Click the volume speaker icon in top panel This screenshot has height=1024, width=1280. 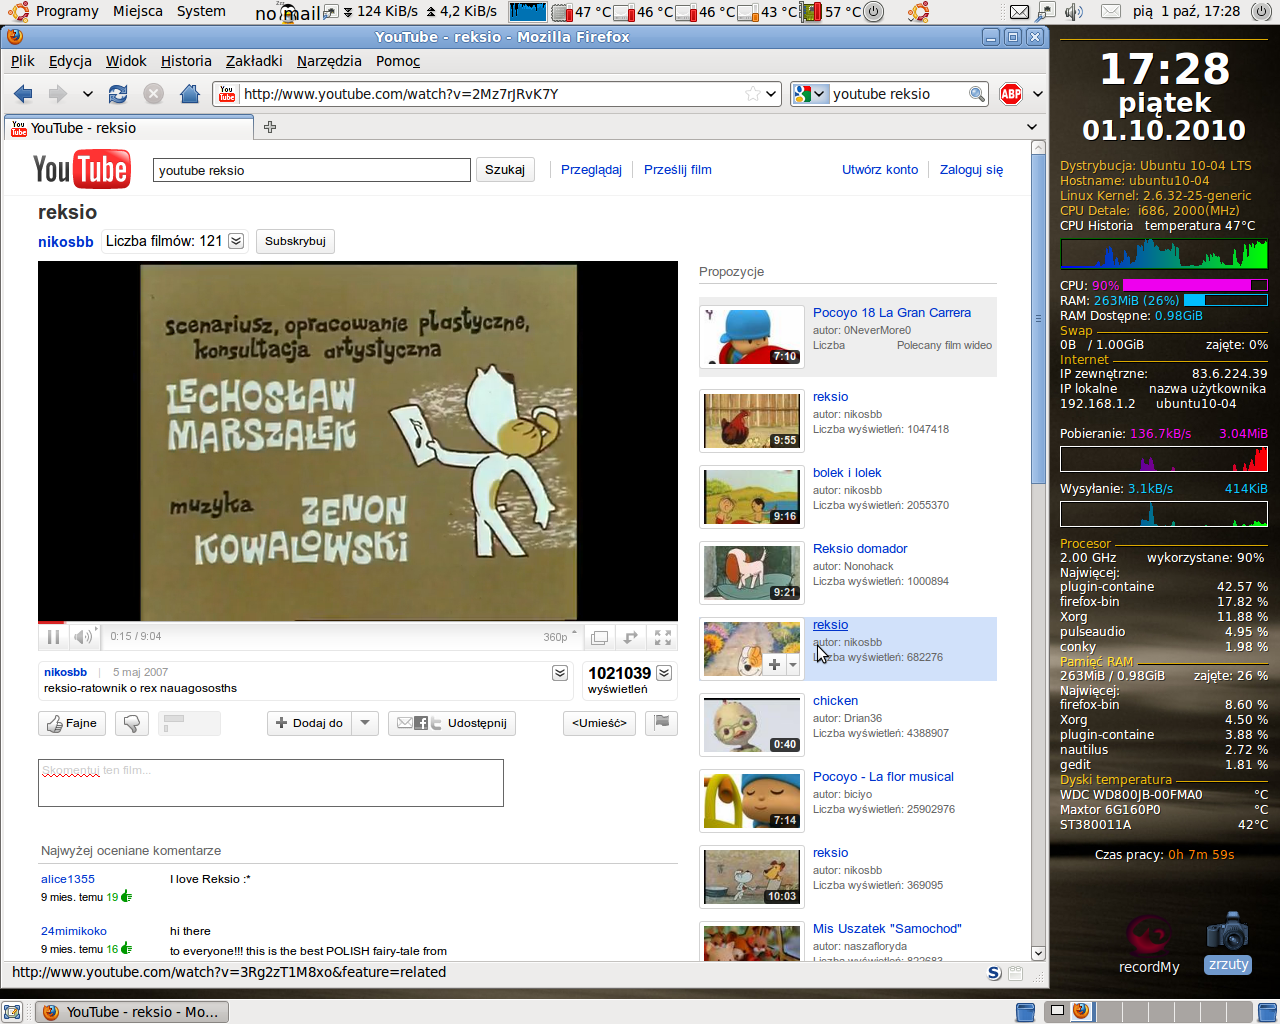click(1074, 12)
